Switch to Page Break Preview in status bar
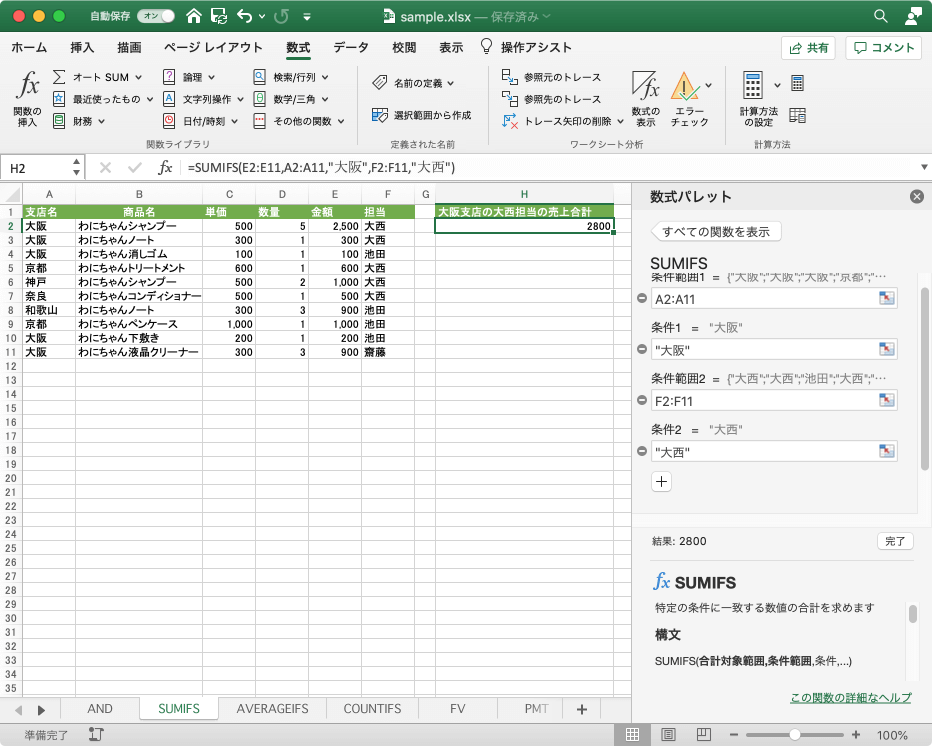 [704, 735]
